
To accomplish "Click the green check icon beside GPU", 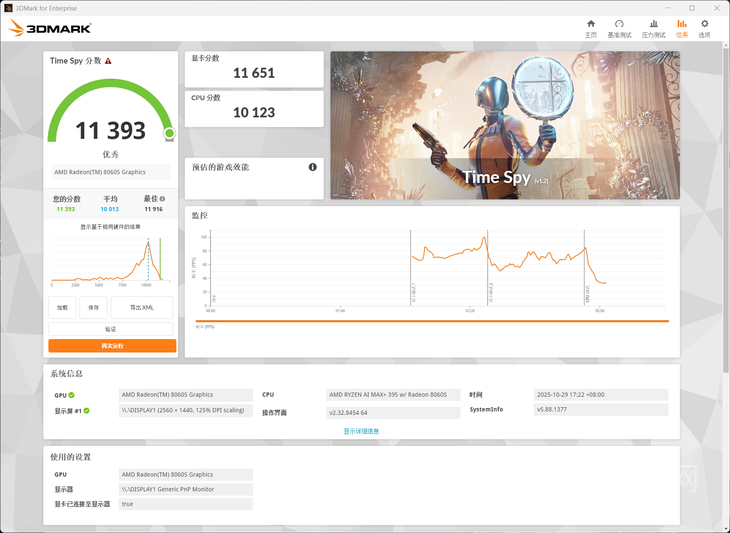I will pyautogui.click(x=71, y=395).
